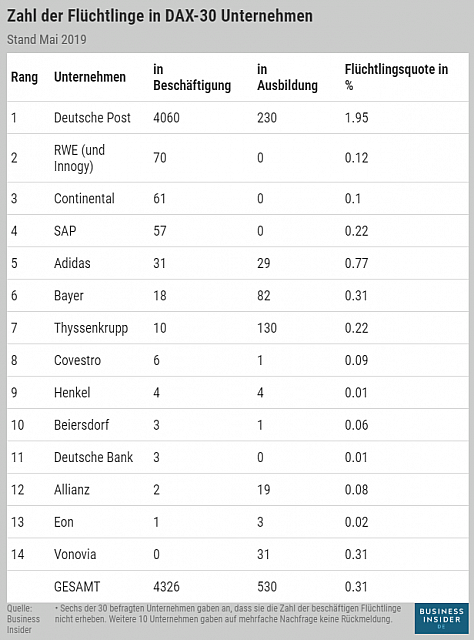Click Deutsche Post's quota value 1.95
Viewport: 474px width, 640px height.
coord(356,118)
